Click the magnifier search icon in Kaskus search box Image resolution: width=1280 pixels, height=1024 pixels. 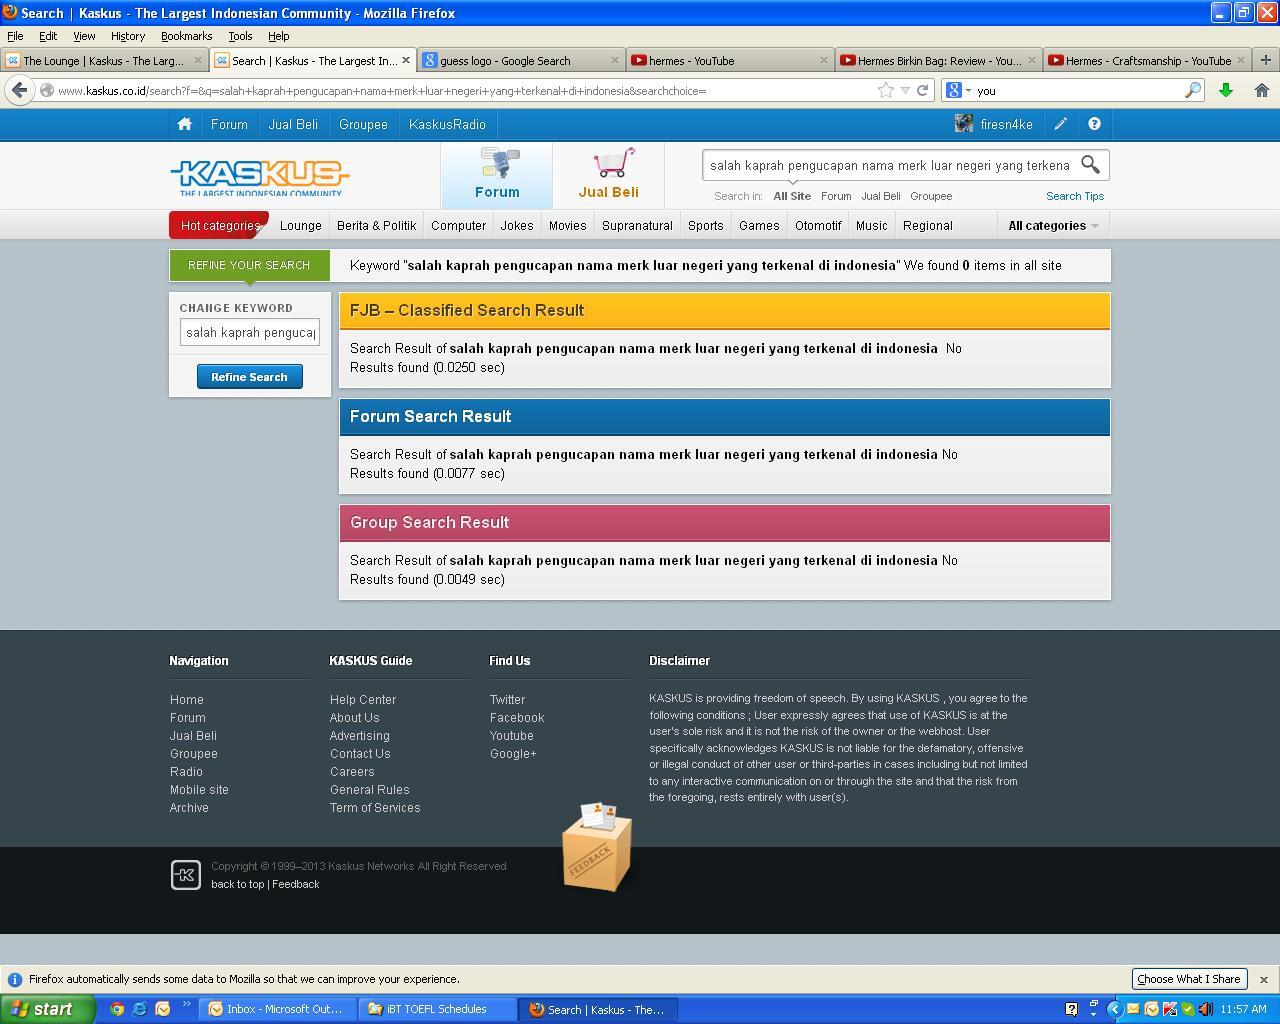tap(1090, 165)
